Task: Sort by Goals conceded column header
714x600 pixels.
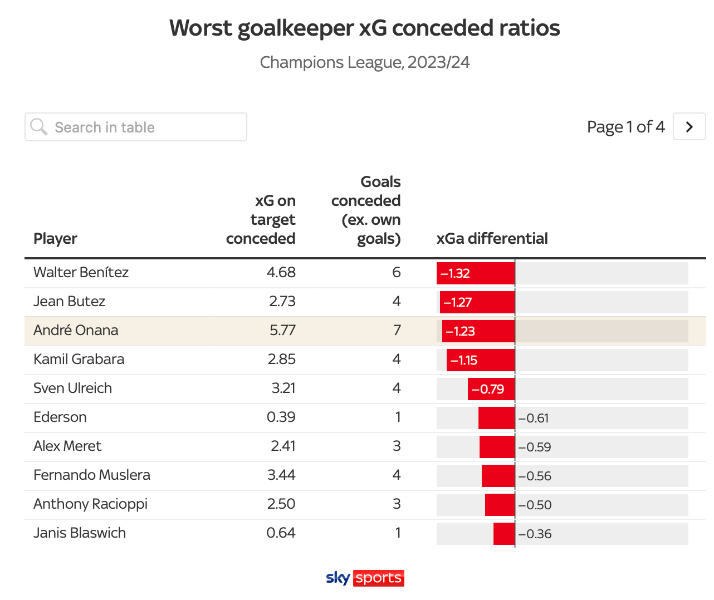Action: pos(366,210)
